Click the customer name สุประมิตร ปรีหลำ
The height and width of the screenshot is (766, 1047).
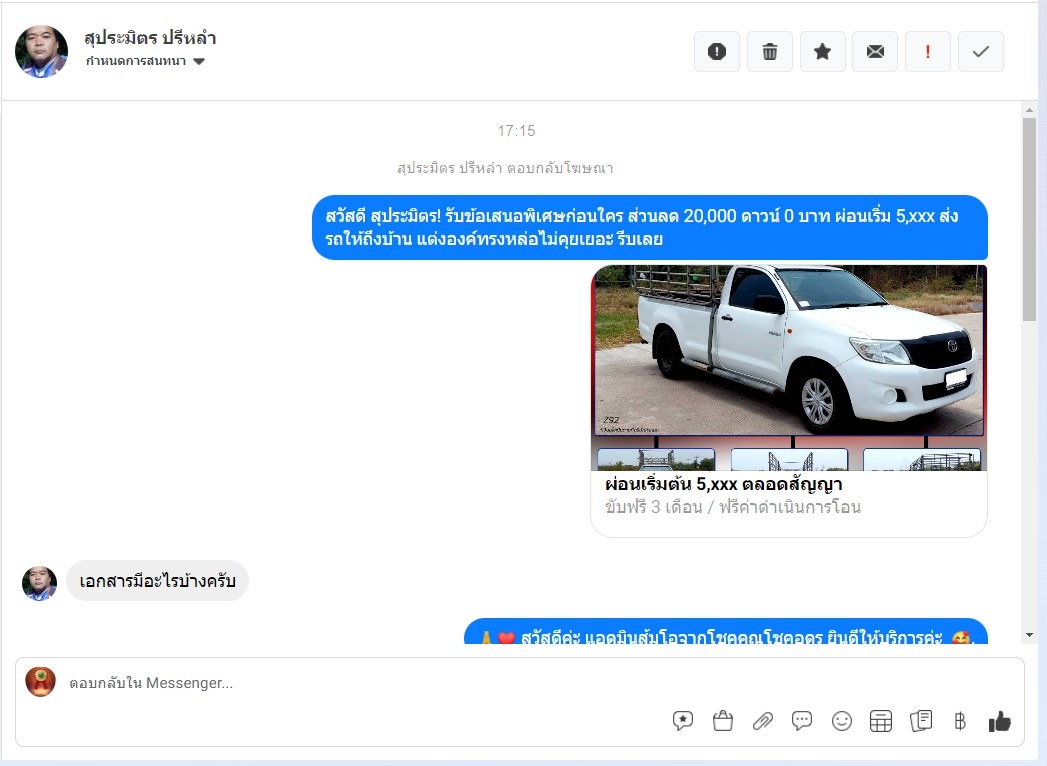150,38
